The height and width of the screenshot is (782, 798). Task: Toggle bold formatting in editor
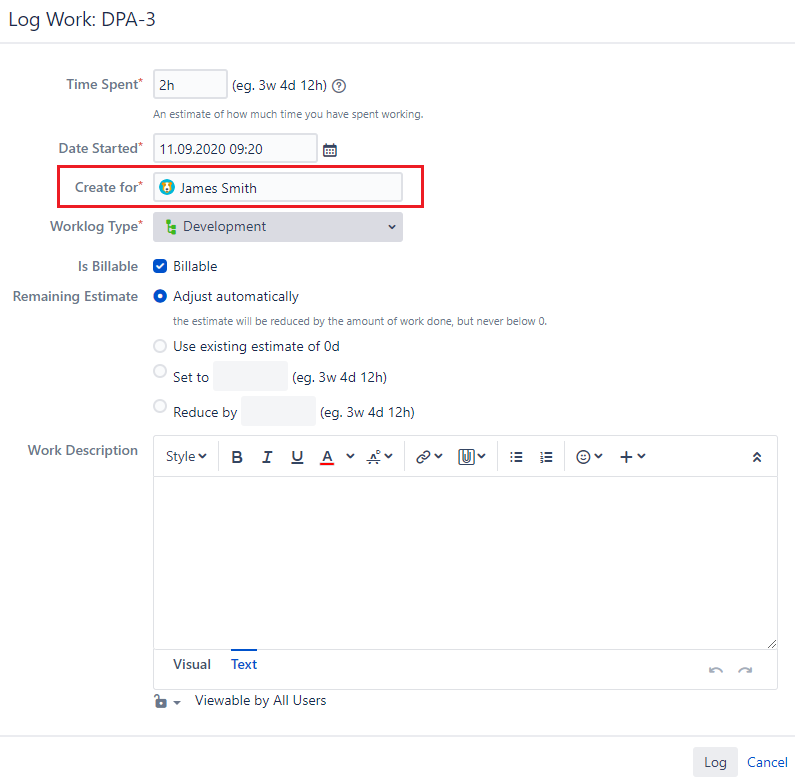coord(237,457)
